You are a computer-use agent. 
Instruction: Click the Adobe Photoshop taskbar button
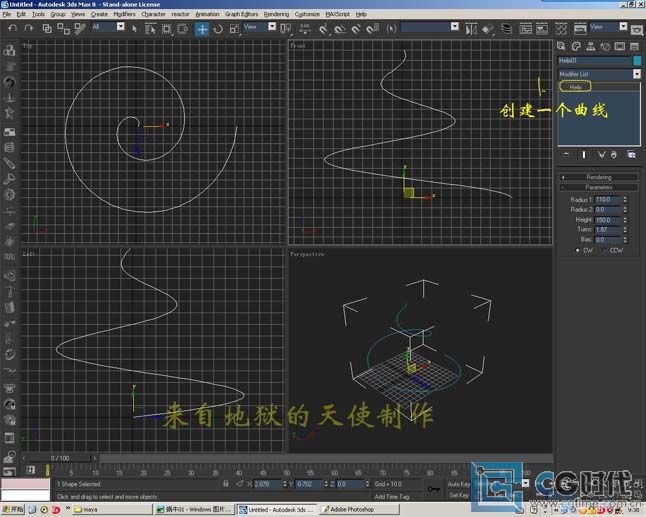point(359,510)
